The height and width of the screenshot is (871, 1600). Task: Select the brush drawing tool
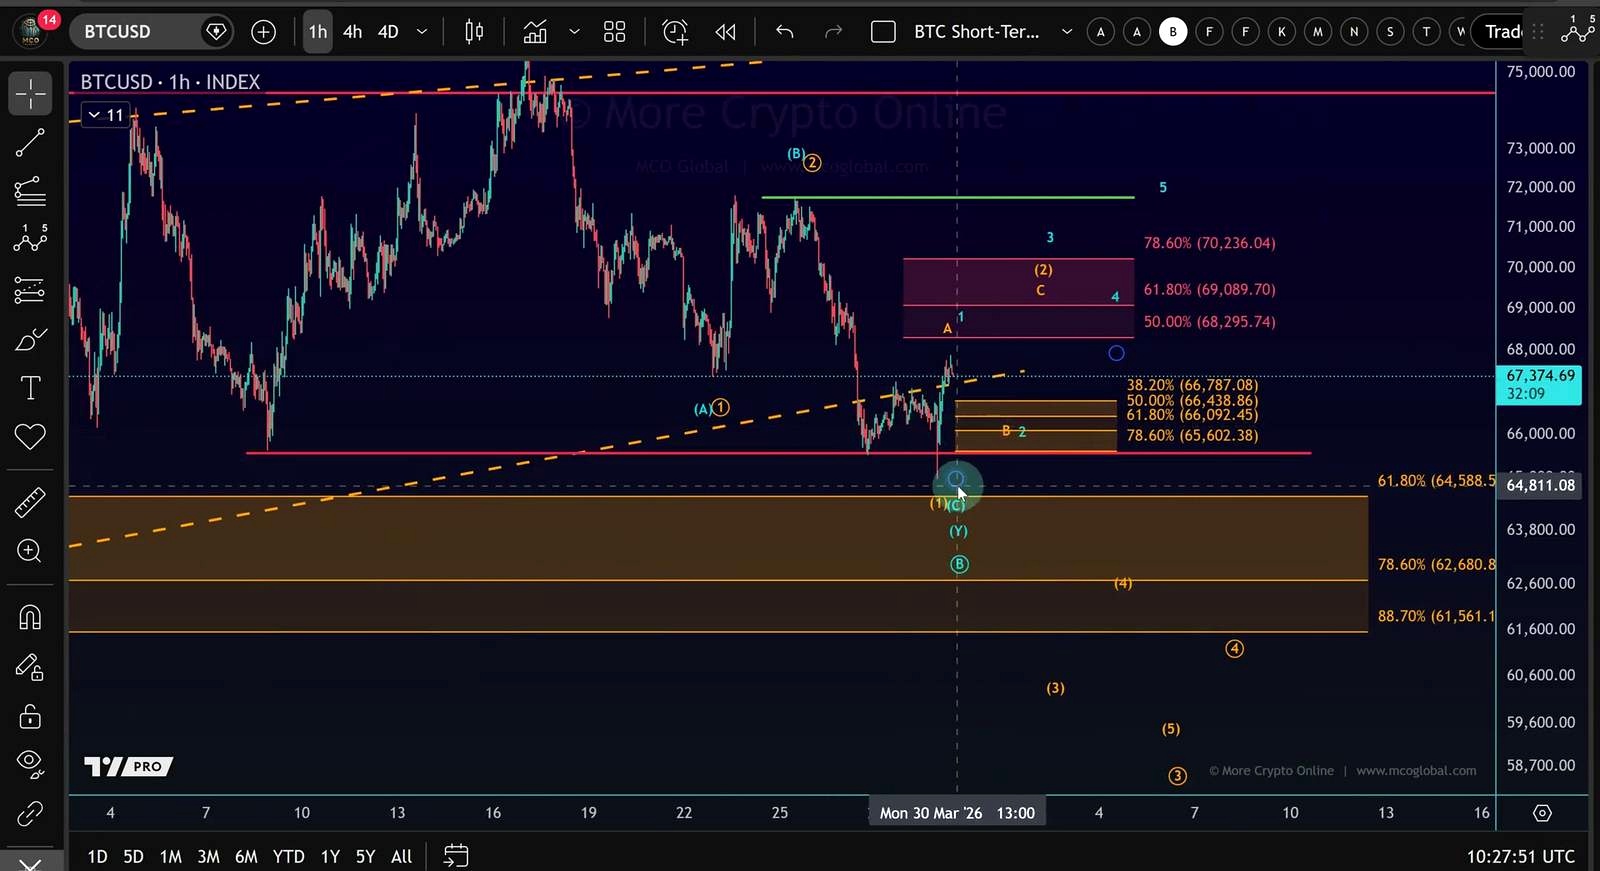tap(30, 340)
